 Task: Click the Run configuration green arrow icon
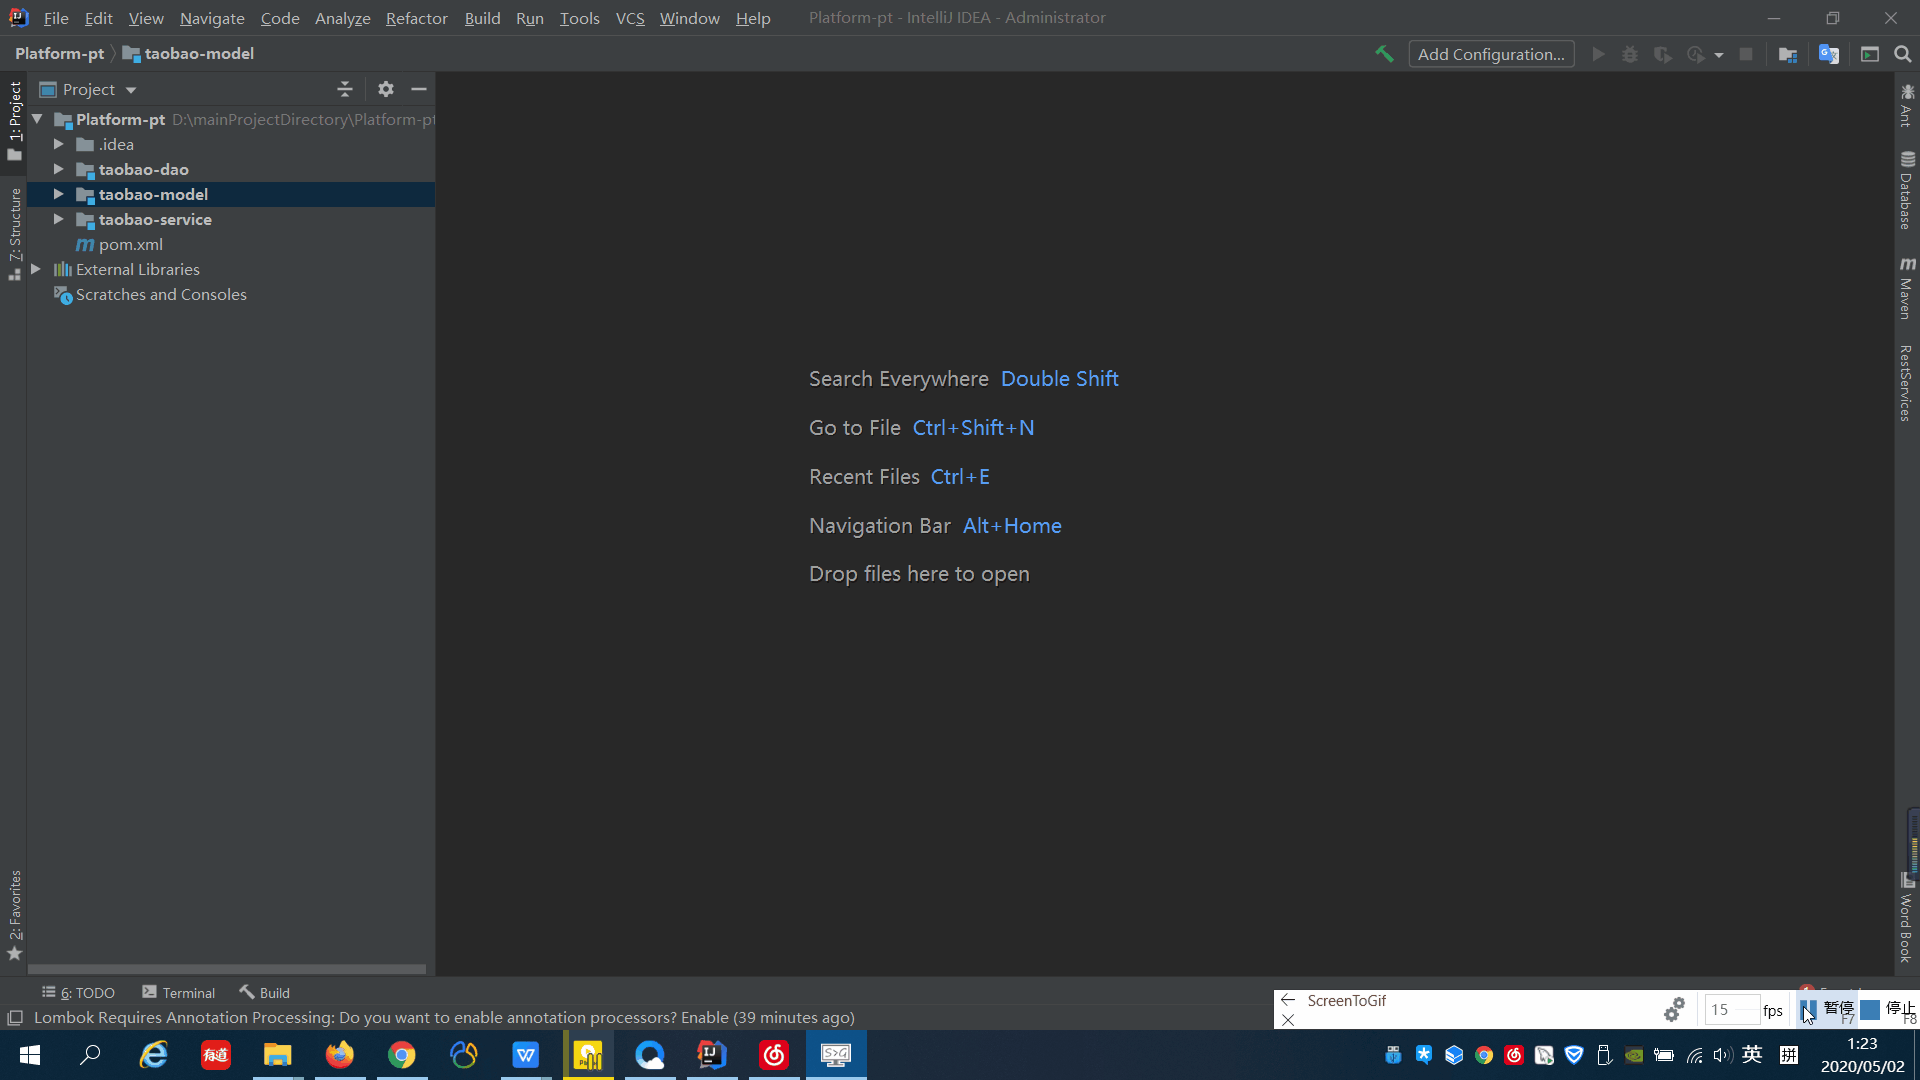1597,54
